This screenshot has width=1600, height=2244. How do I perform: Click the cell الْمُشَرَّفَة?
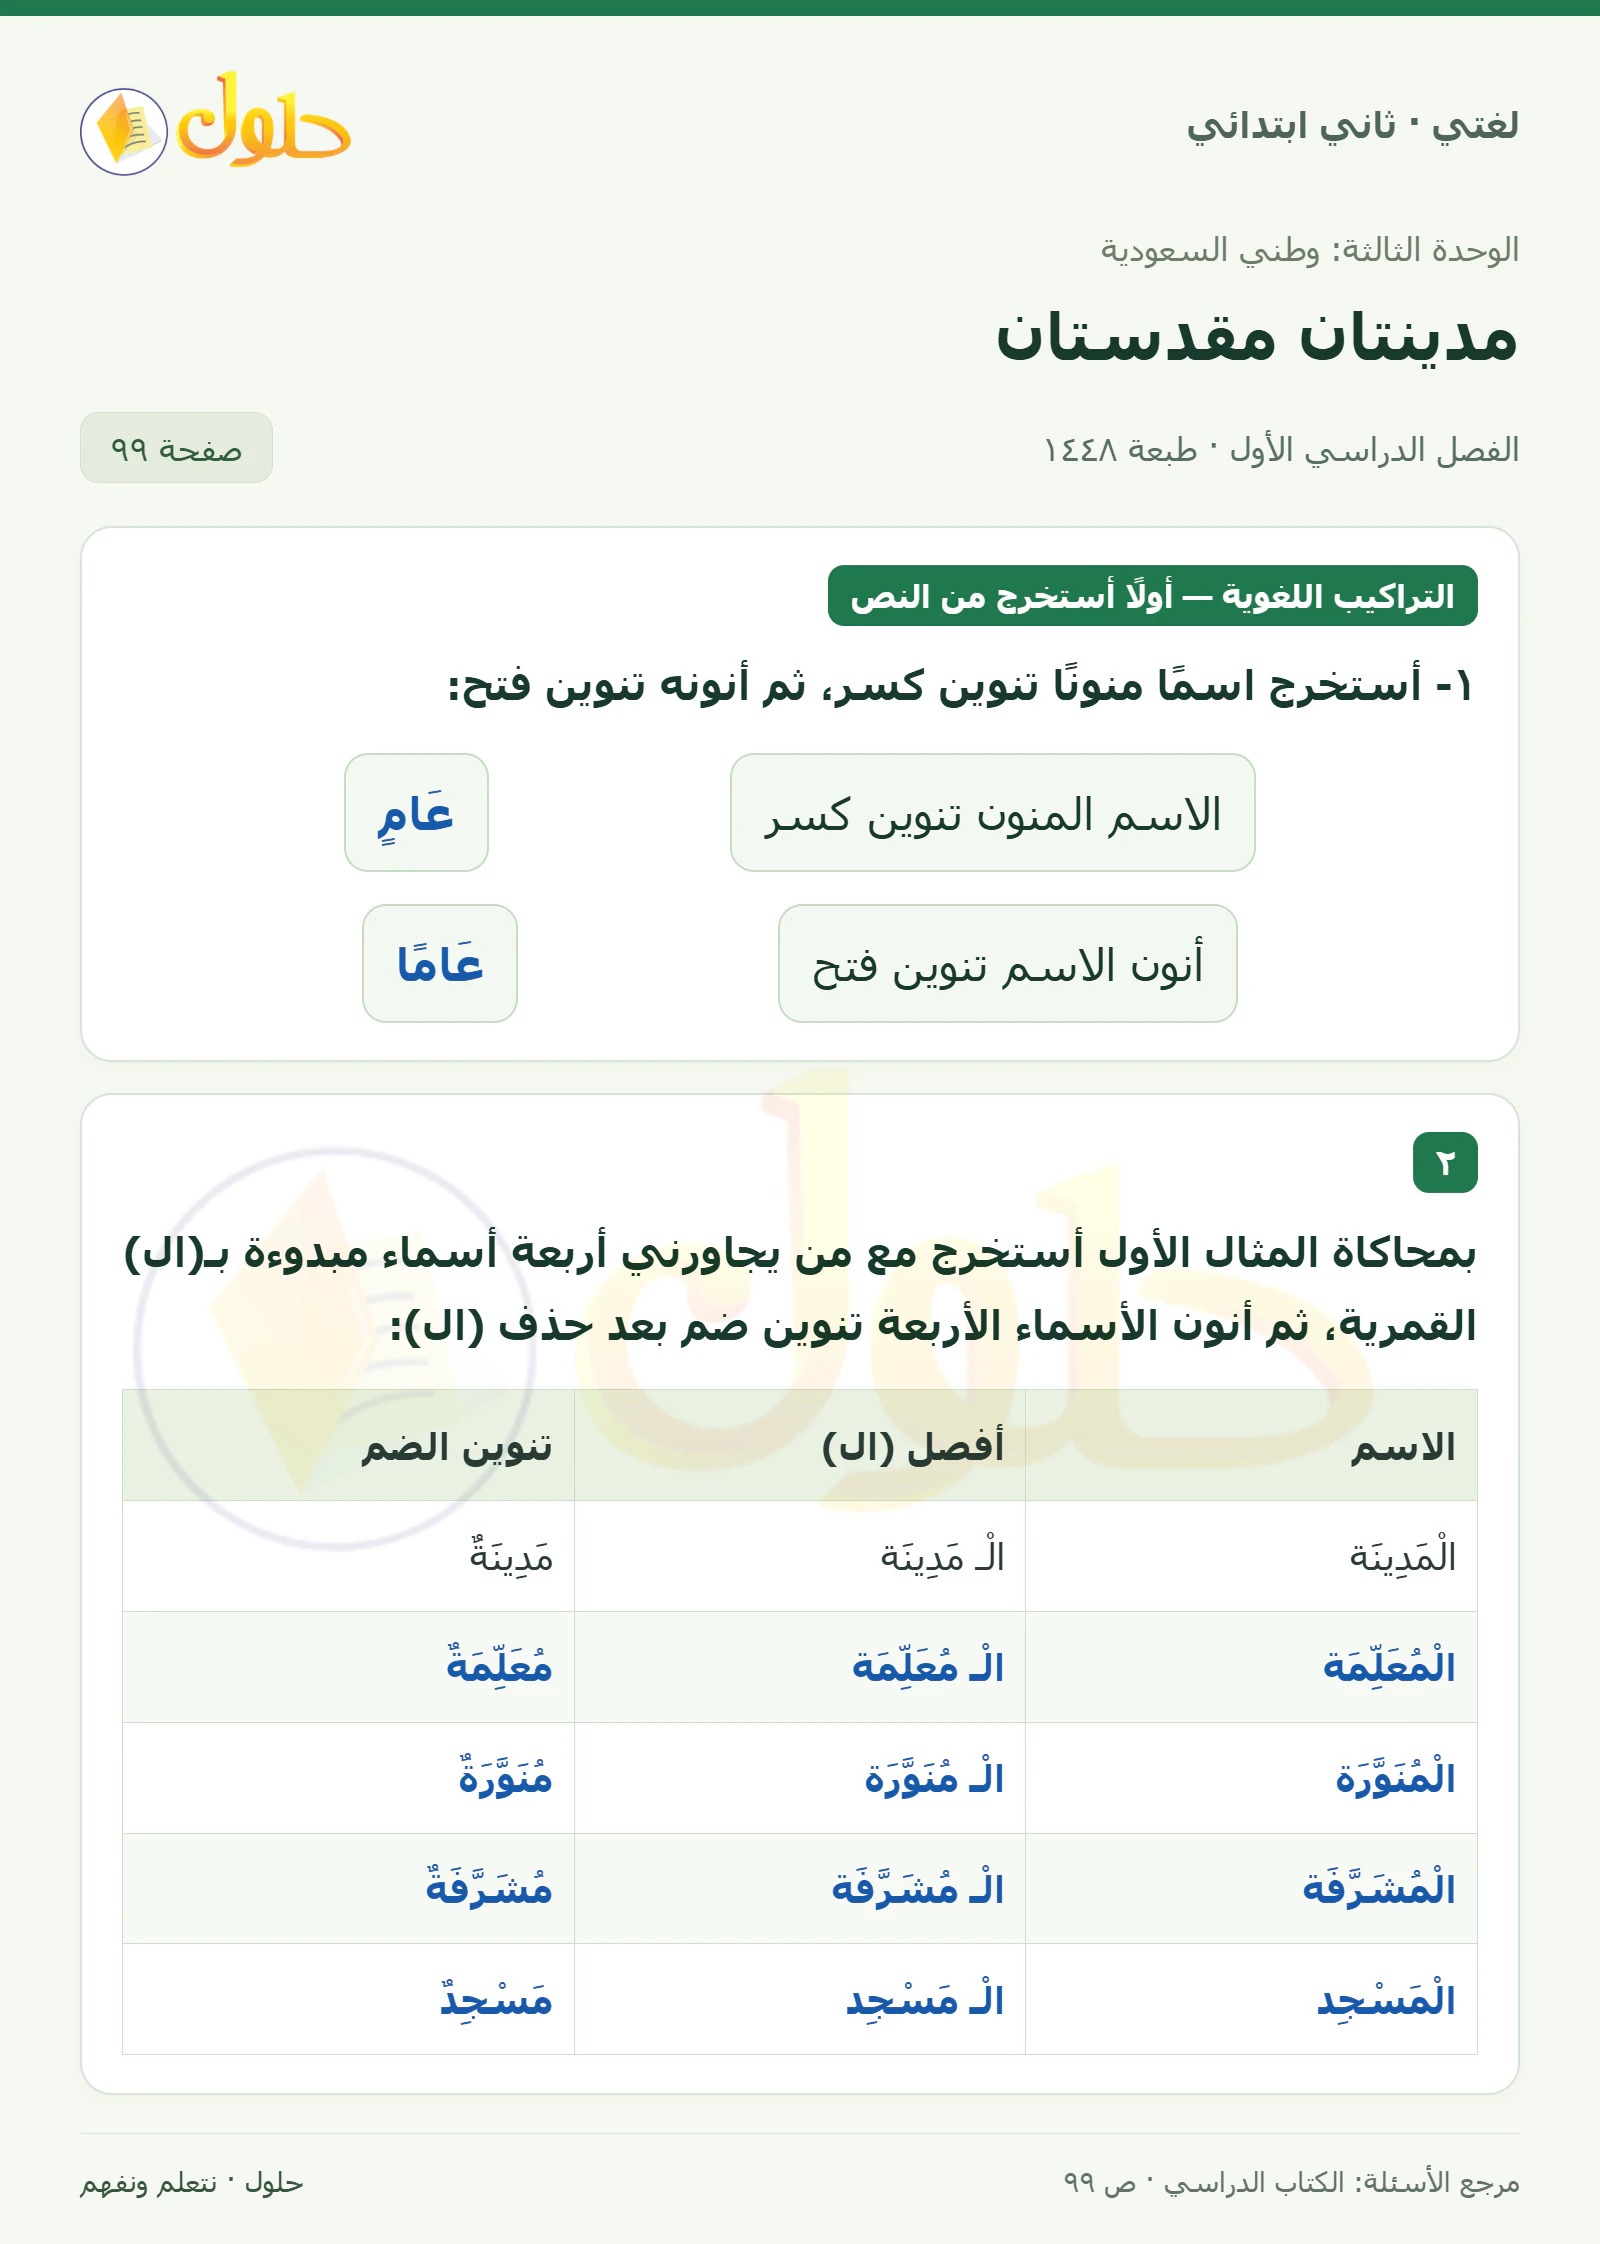1251,1888
